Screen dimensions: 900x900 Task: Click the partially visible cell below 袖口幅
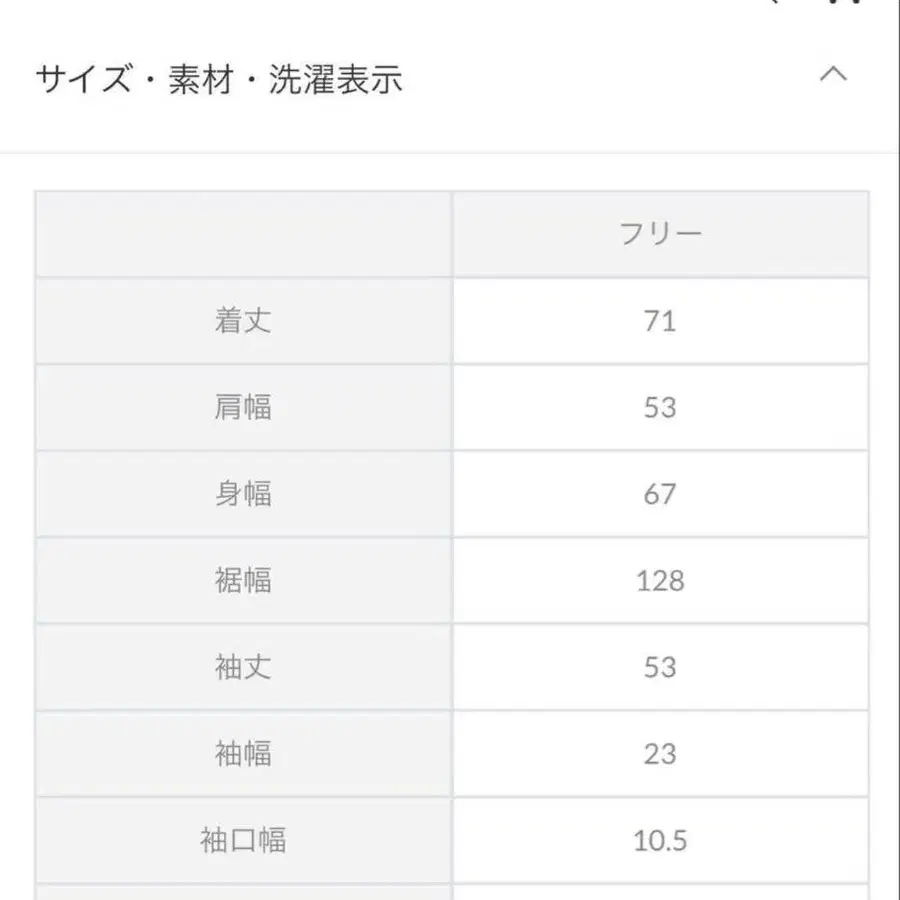point(243,892)
